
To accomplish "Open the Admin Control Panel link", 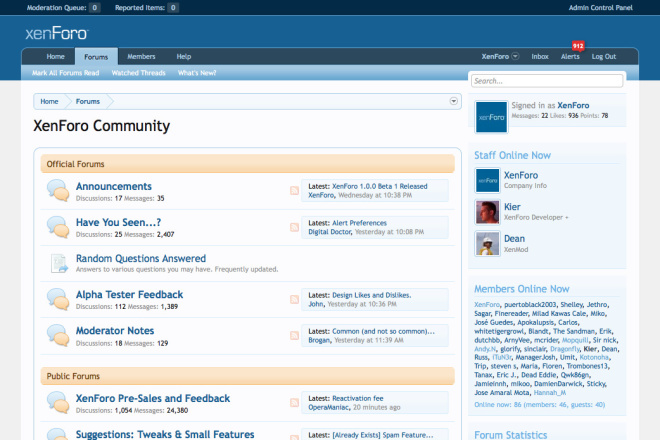I will (601, 8).
